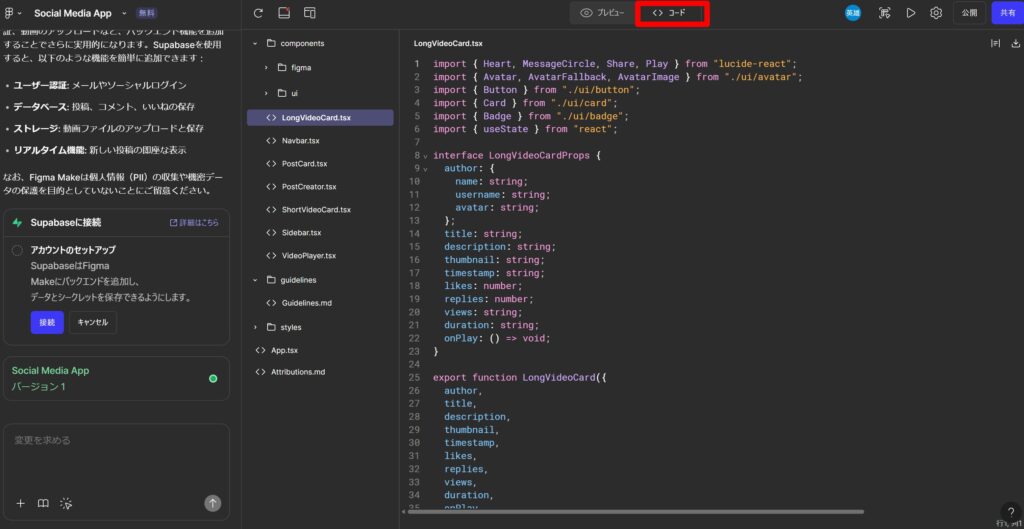Click the sparkle cursor icon in prompt box
The image size is (1024, 529).
66,503
